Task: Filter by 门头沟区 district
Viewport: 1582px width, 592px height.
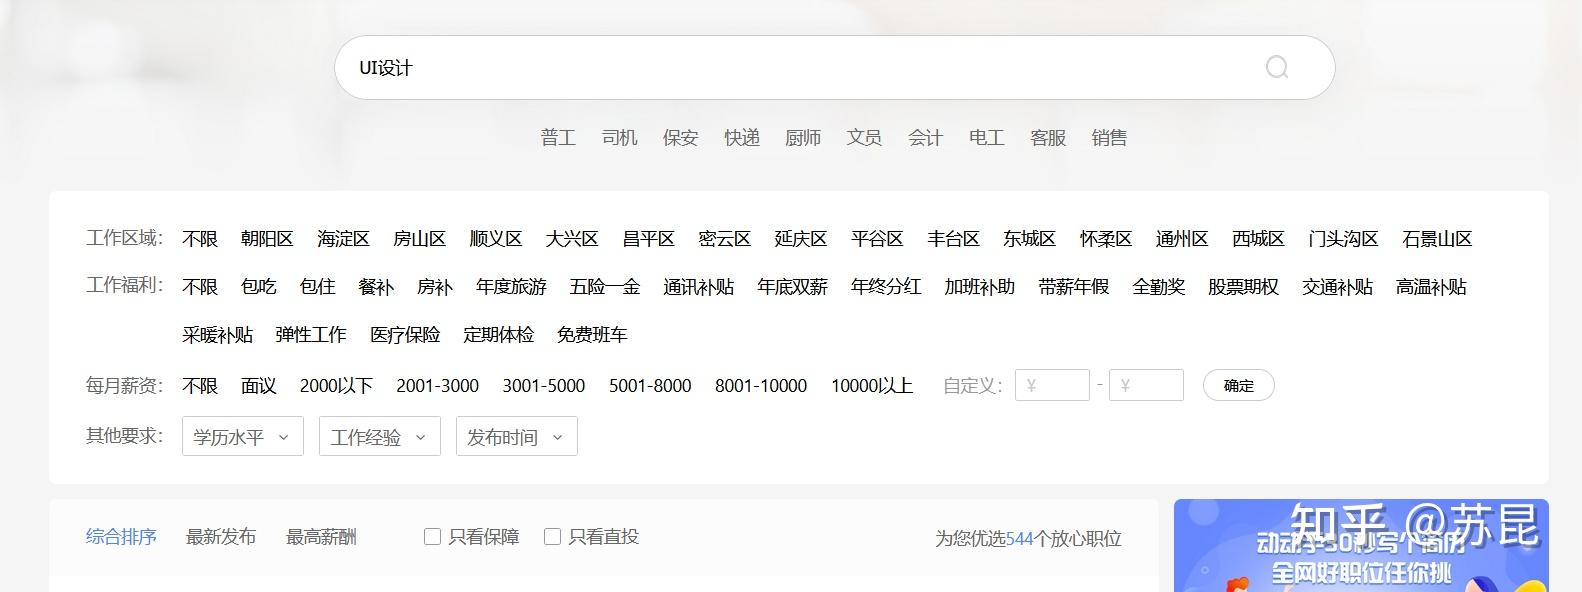Action: [x=1343, y=239]
